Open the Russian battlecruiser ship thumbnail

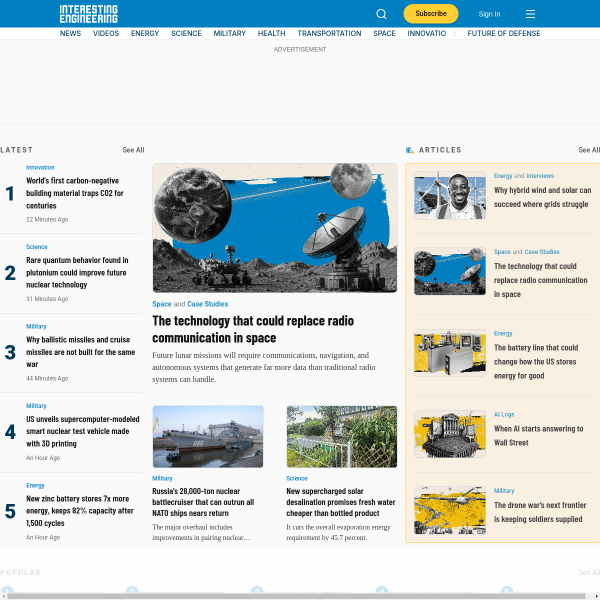coord(208,437)
